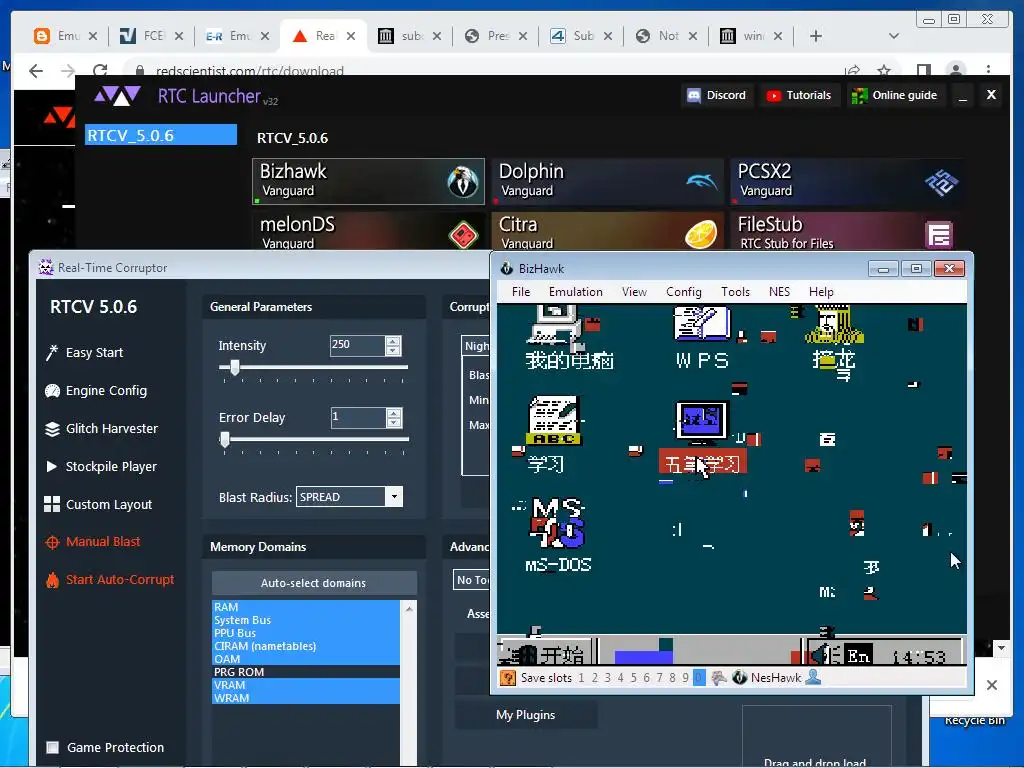1024x768 pixels.
Task: Open the Tools menu in BizHawk
Action: [735, 292]
